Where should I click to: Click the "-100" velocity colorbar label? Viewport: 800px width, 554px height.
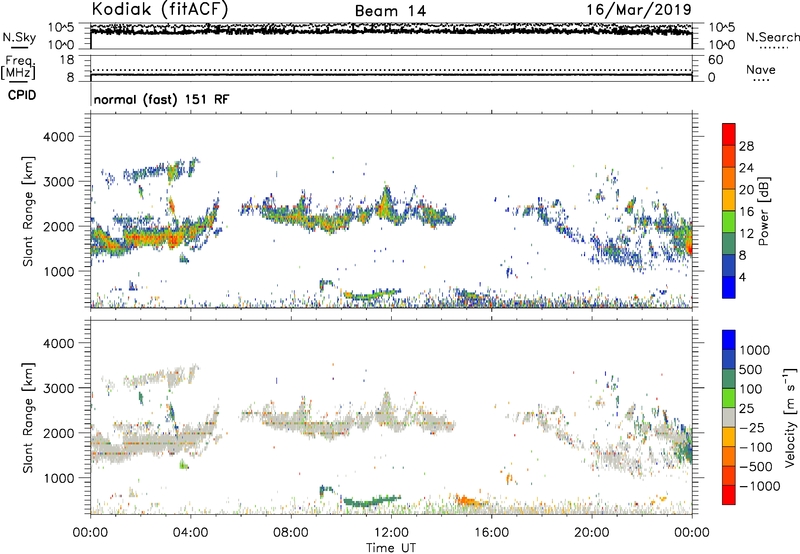(x=756, y=447)
